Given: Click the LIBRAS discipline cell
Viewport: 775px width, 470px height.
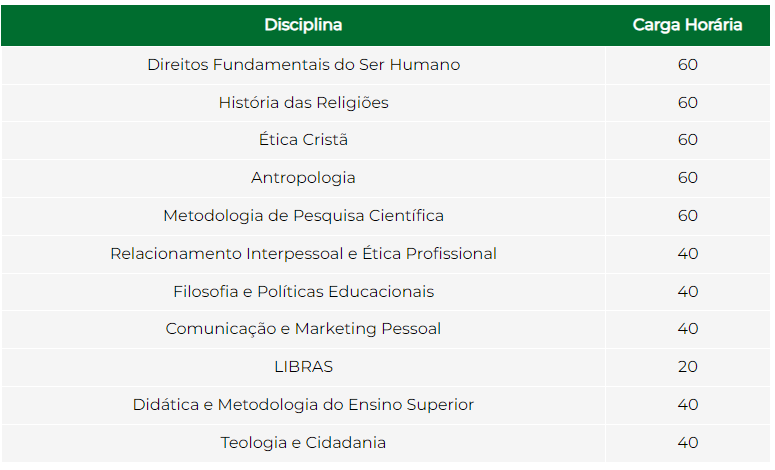Looking at the screenshot, I should point(303,367).
